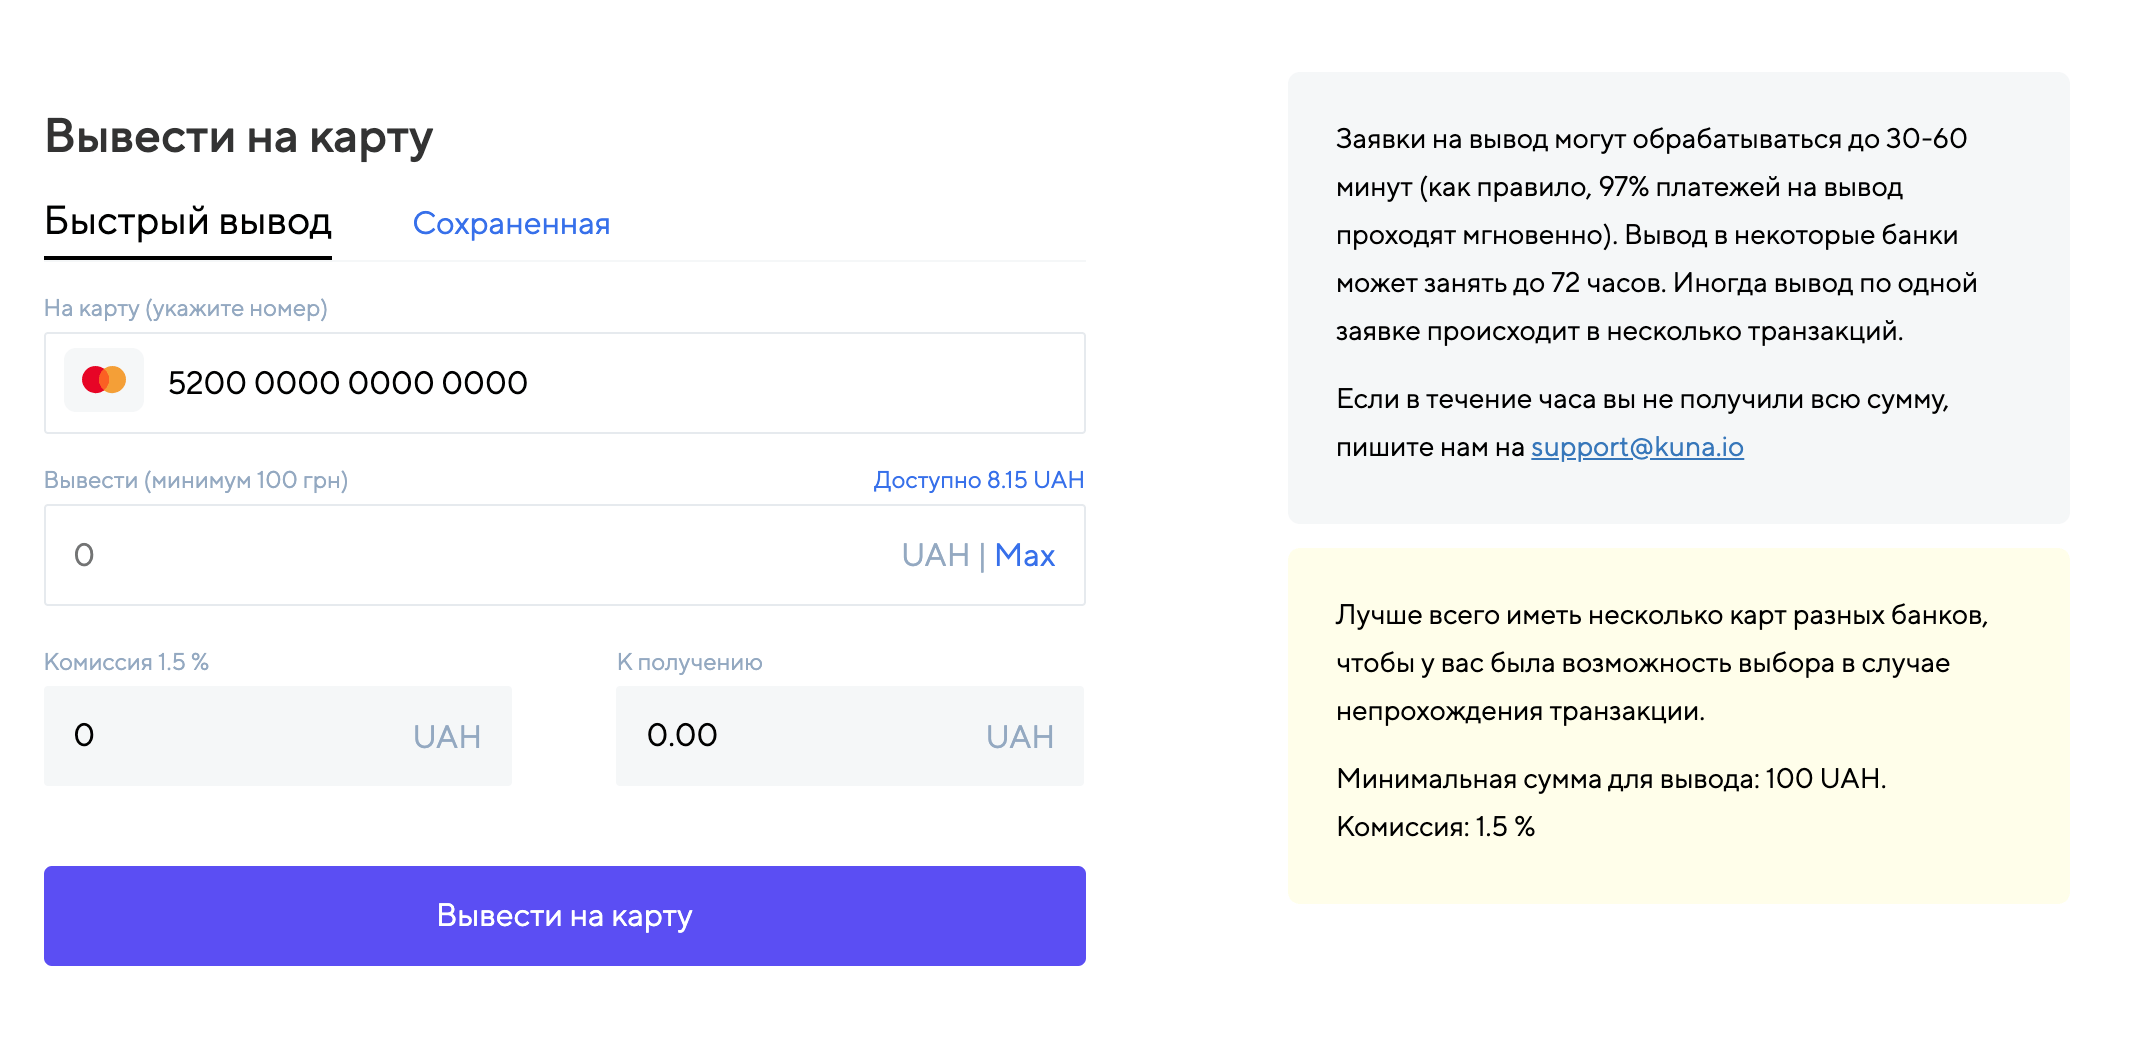Image resolution: width=2144 pixels, height=1062 pixels.
Task: Click the Комиссия 1.5 % label
Action: click(x=126, y=662)
